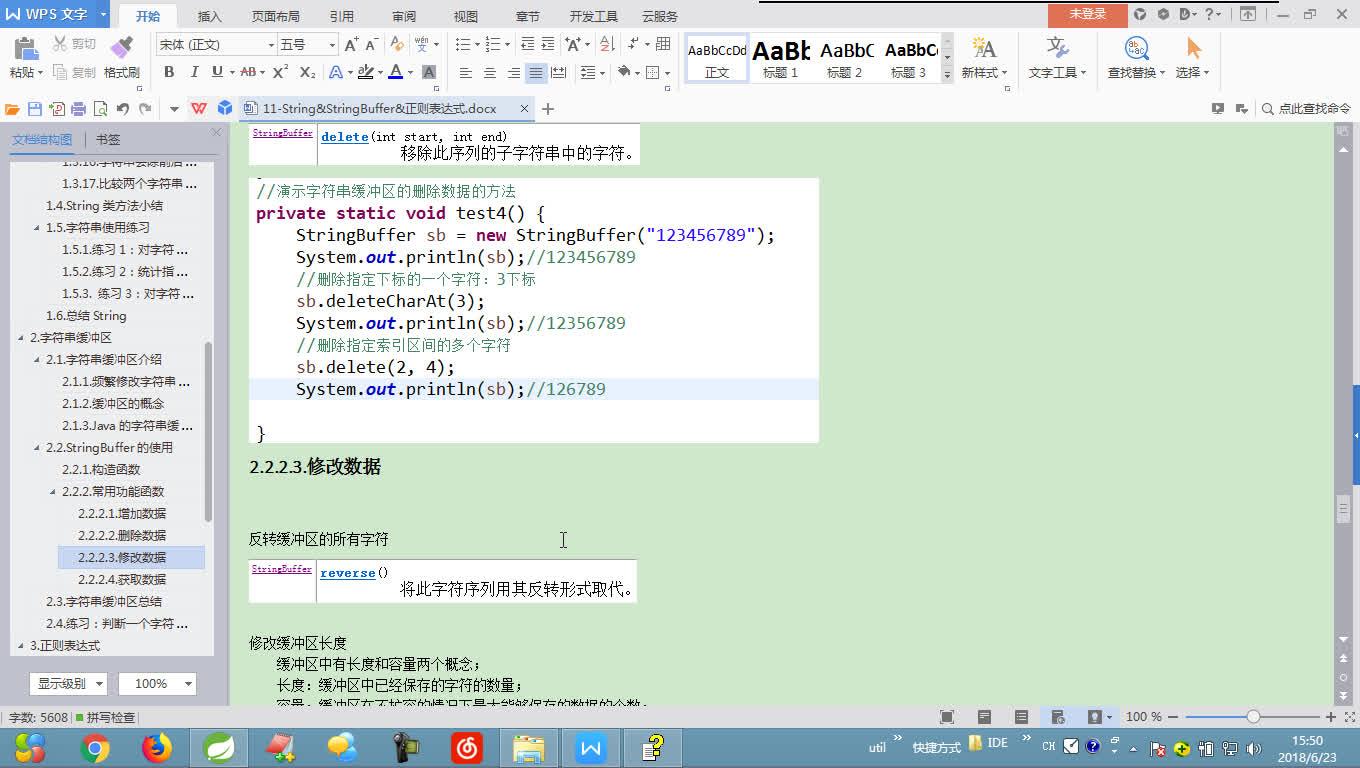Open the font name 宋体 (正文) dropdown
Viewport: 1360px width, 768px height.
[x=270, y=45]
